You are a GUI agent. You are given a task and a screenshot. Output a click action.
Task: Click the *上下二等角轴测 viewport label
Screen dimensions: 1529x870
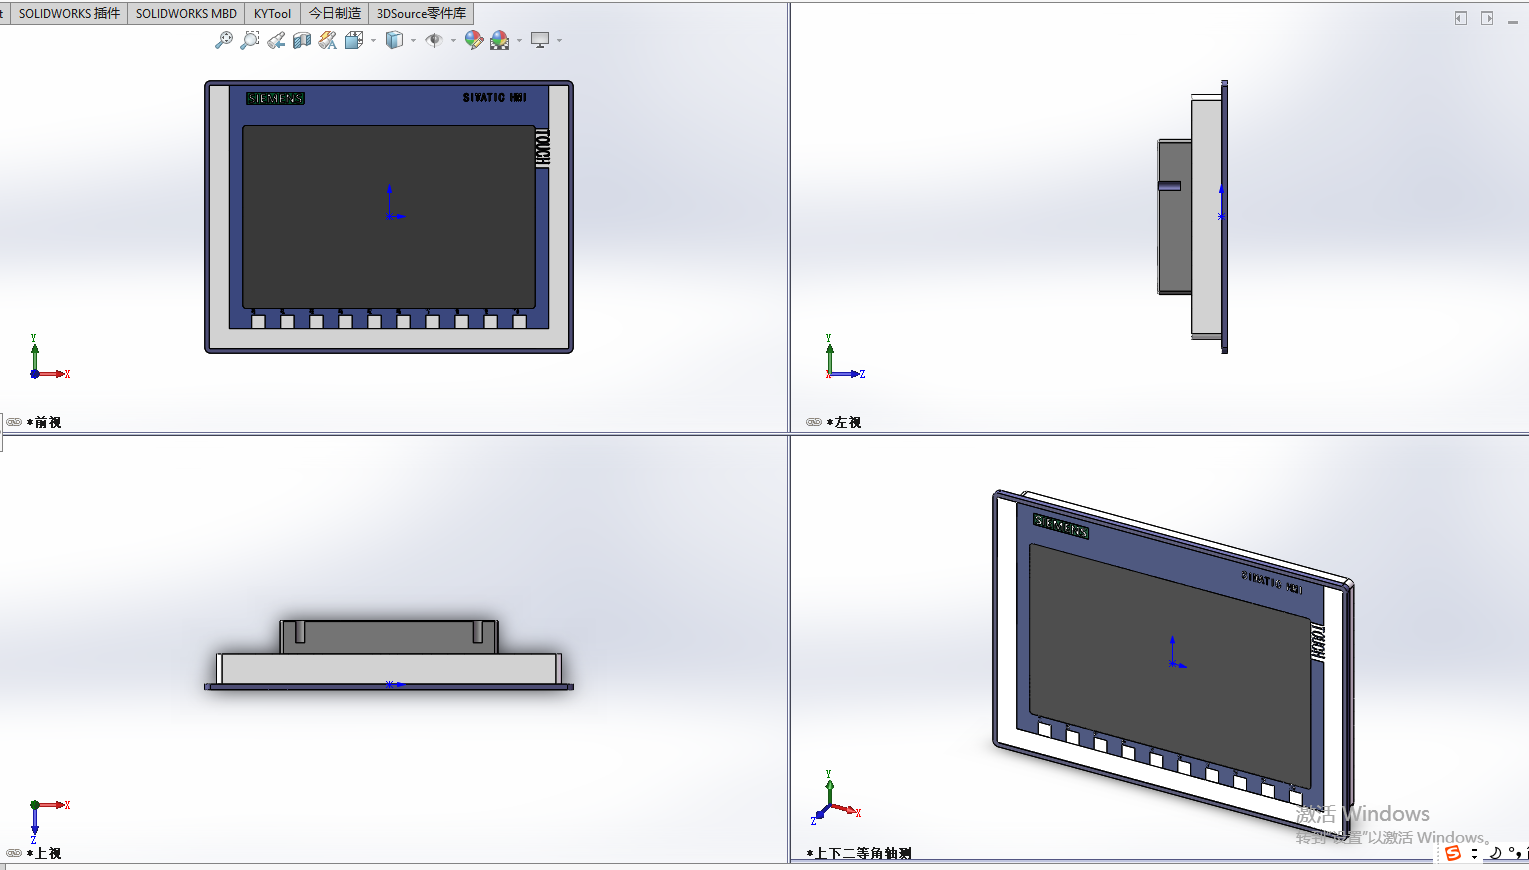[859, 853]
